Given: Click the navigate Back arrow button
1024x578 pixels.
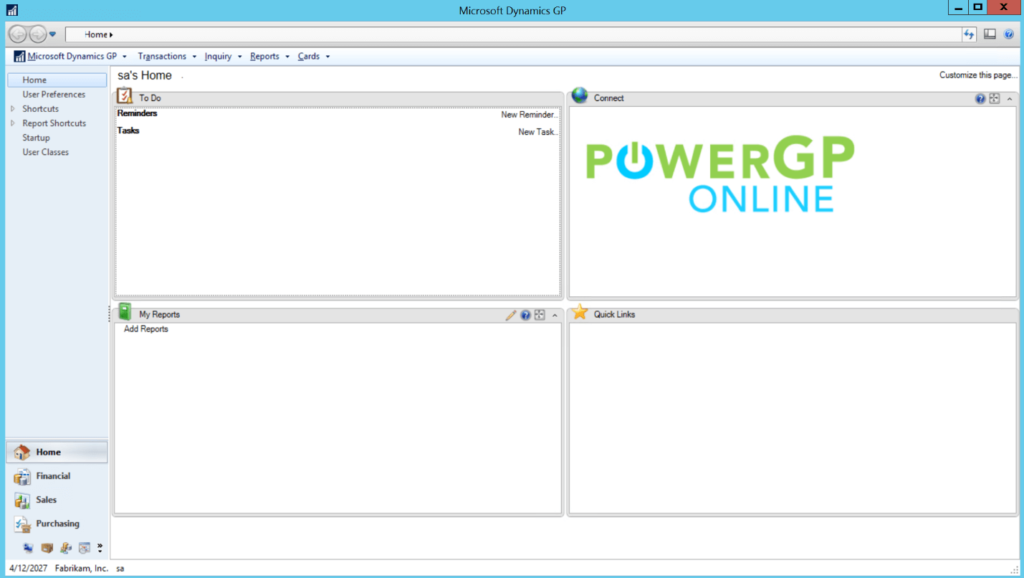Looking at the screenshot, I should (18, 34).
